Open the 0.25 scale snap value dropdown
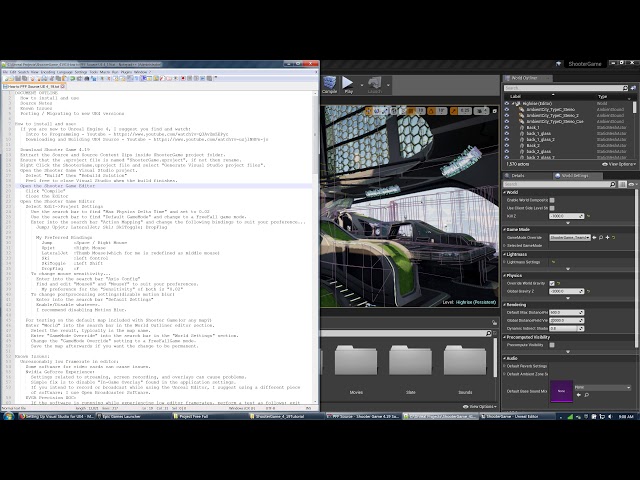 tap(465, 111)
